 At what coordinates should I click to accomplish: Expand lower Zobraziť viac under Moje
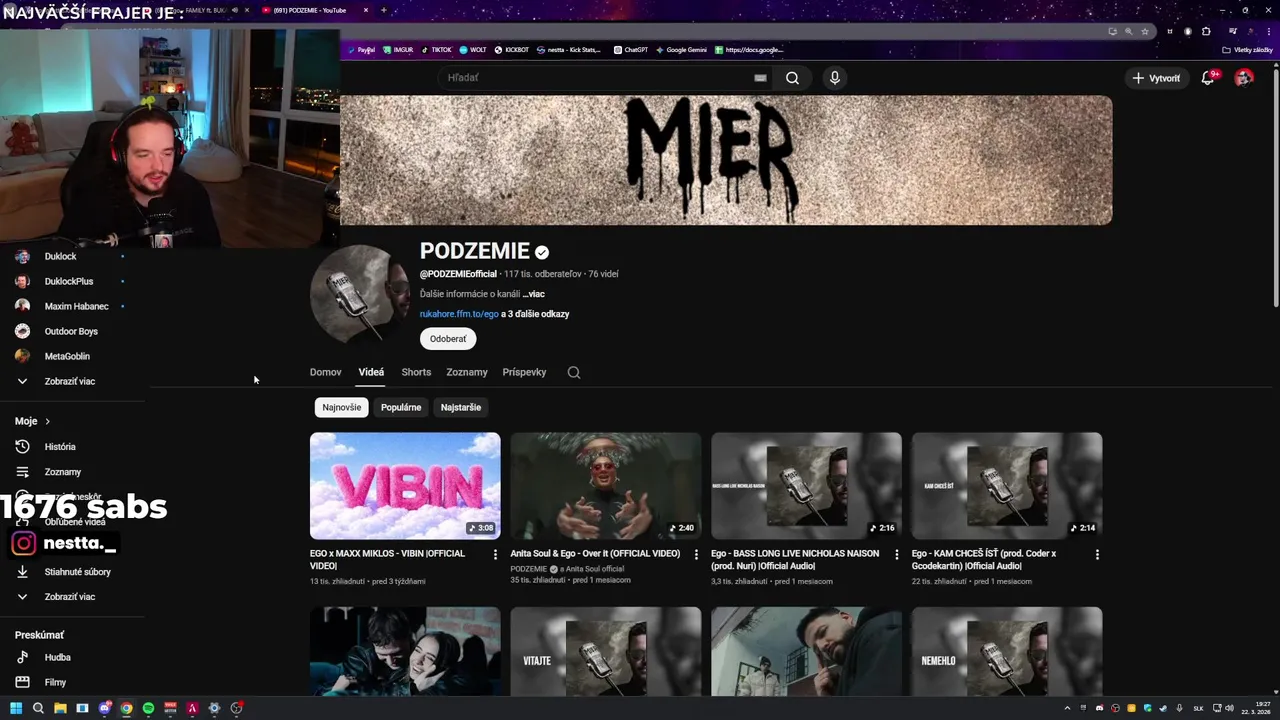pos(70,597)
